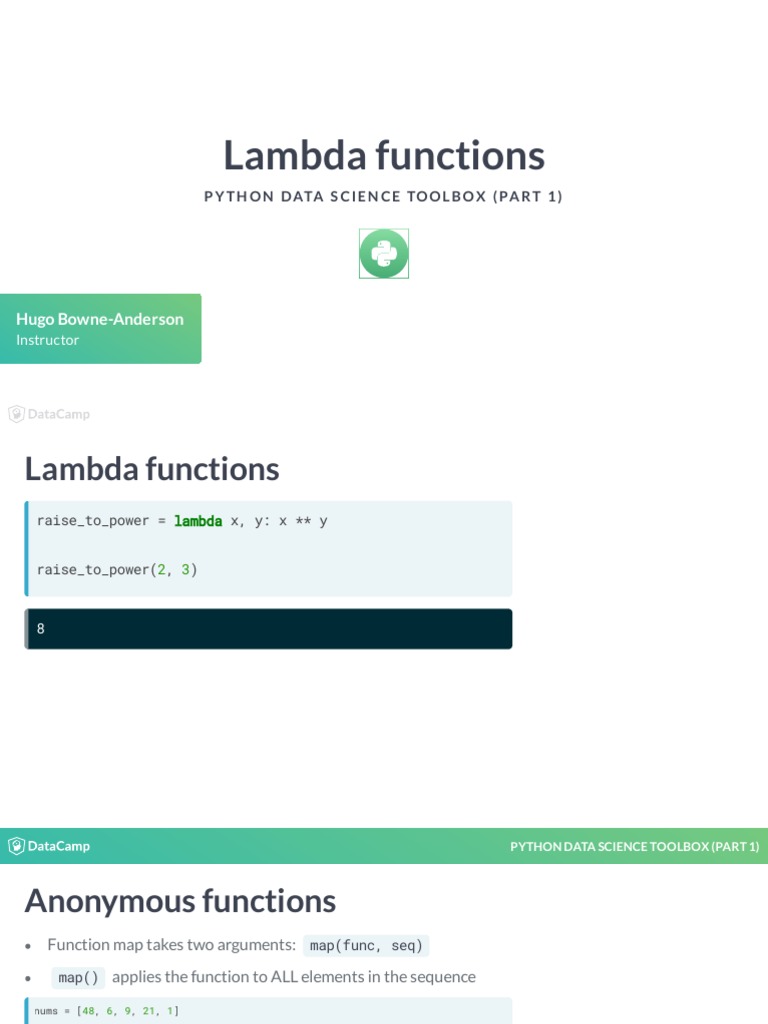Click the bold lambda keyword in code
The width and height of the screenshot is (768, 1024).
(198, 521)
